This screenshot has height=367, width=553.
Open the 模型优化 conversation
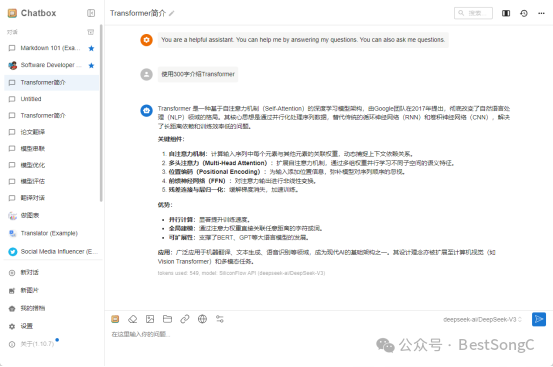(x=51, y=165)
